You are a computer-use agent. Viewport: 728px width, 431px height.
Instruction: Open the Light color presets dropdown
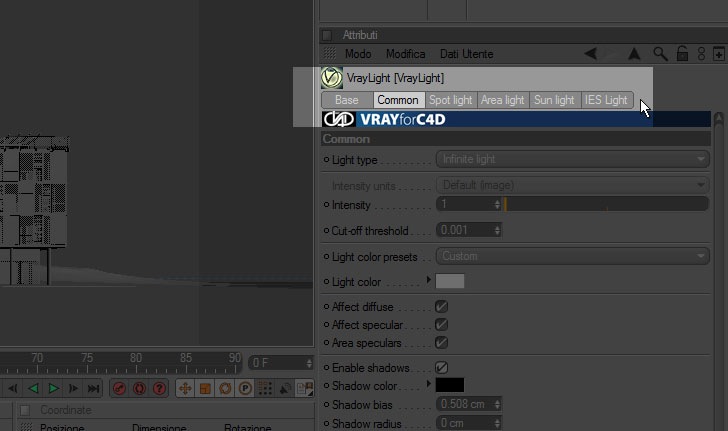(572, 256)
